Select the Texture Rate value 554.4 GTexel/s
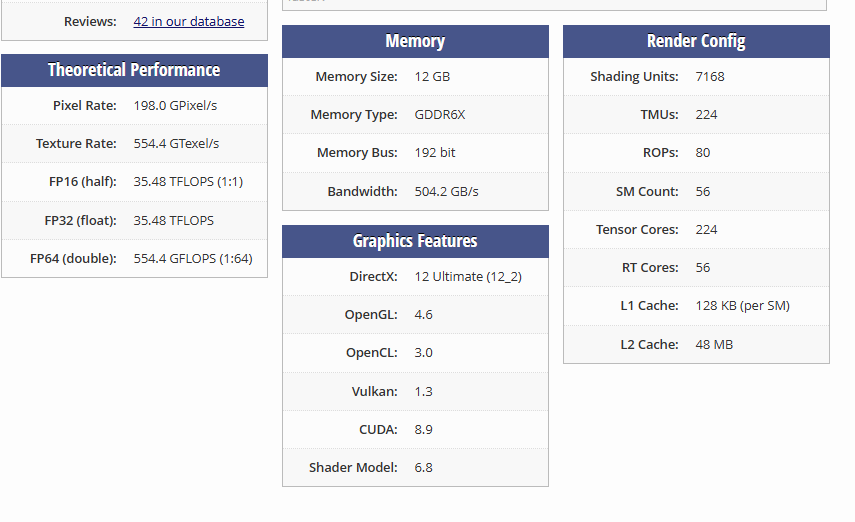 click(x=176, y=143)
